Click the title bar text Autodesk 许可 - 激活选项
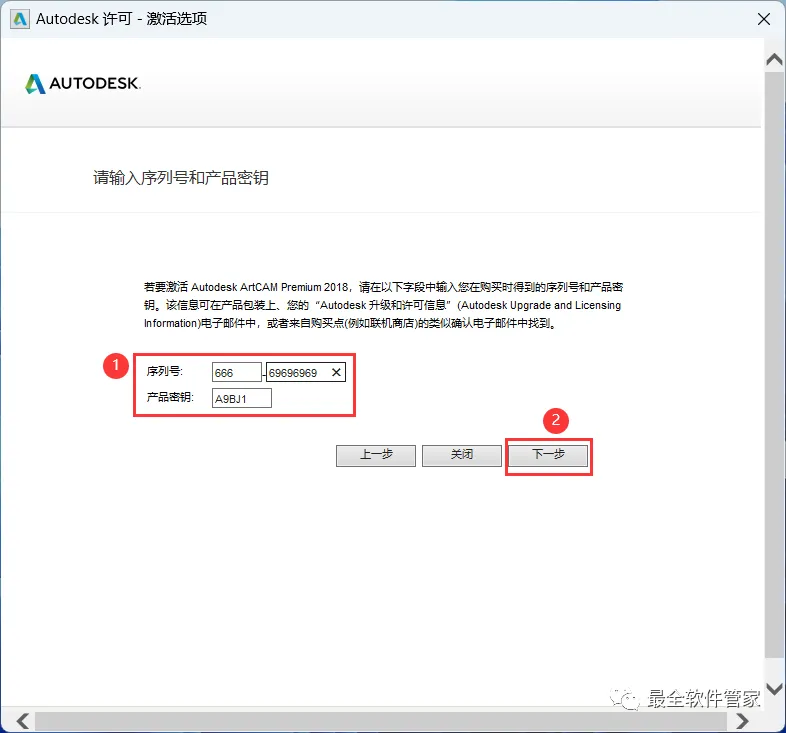This screenshot has width=786, height=733. [121, 19]
